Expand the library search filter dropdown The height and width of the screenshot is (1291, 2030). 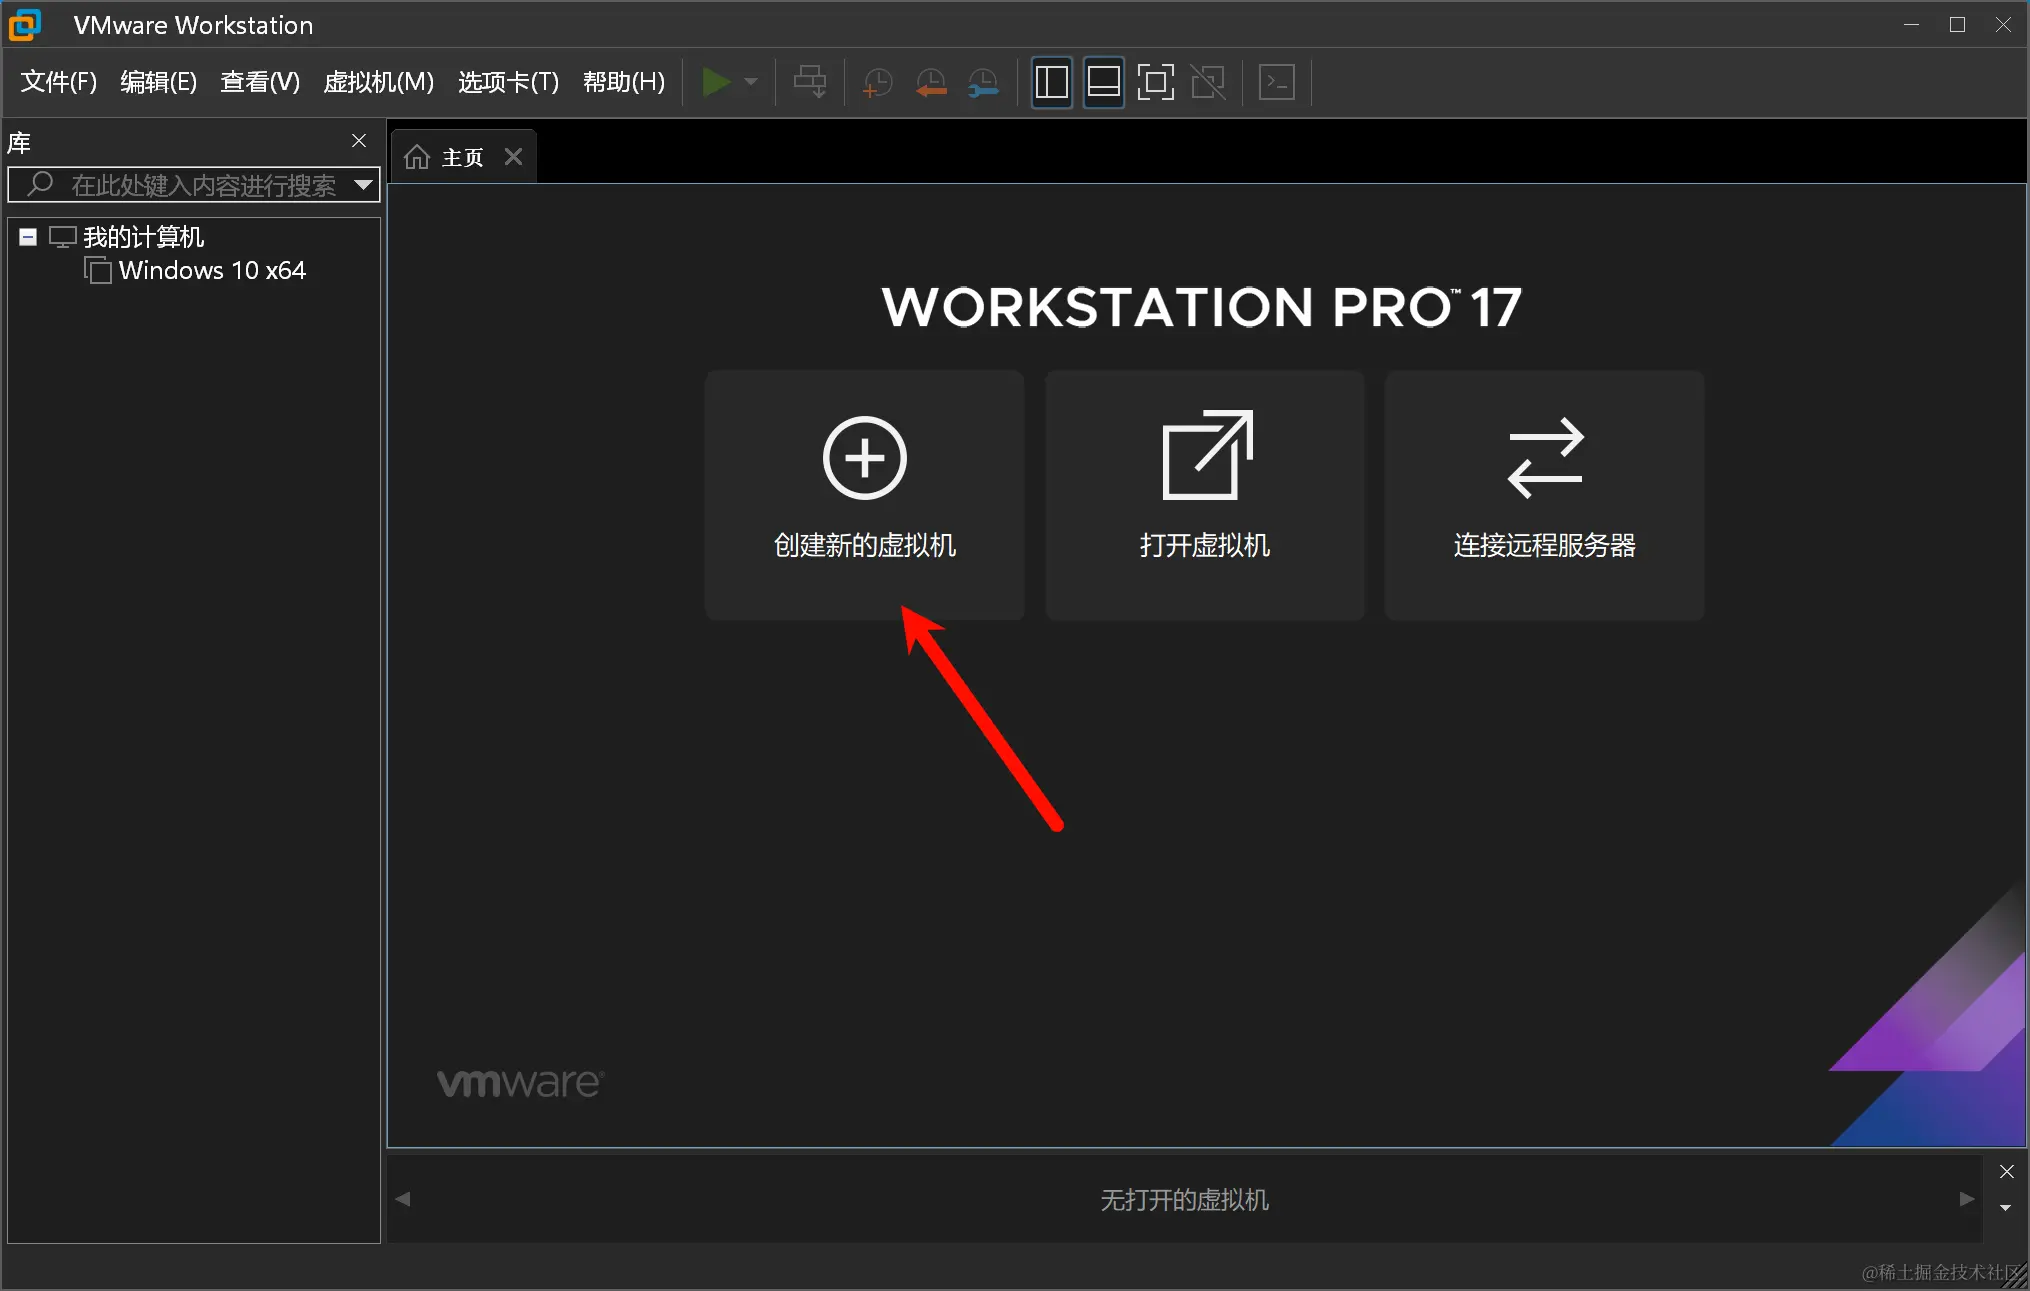tap(363, 185)
